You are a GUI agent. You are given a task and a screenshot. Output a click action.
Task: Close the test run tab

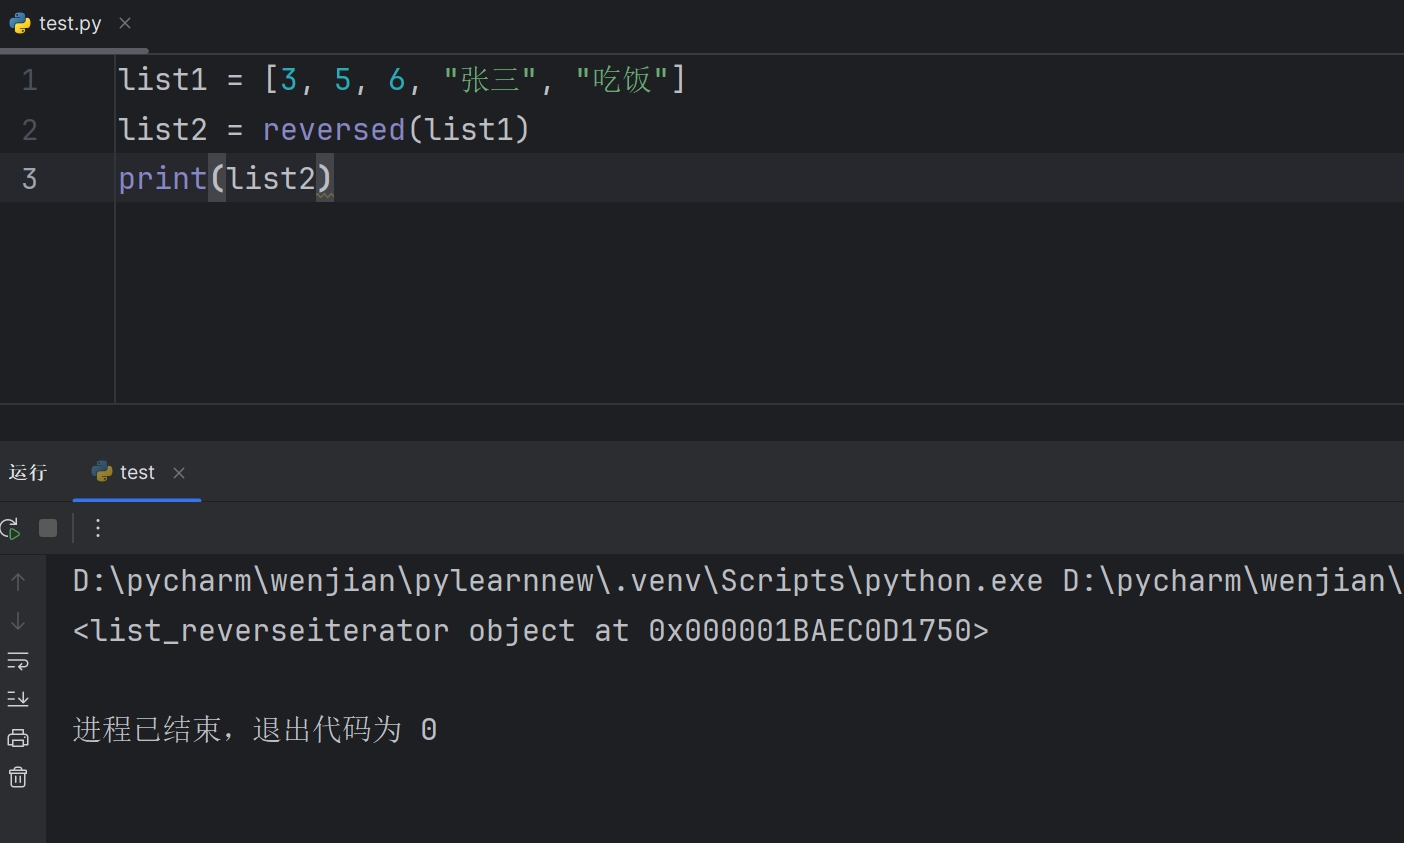click(179, 473)
